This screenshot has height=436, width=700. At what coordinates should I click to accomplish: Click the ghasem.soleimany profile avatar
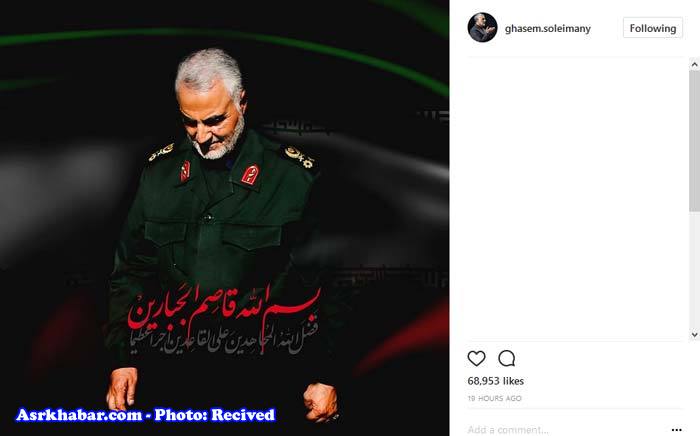(482, 28)
